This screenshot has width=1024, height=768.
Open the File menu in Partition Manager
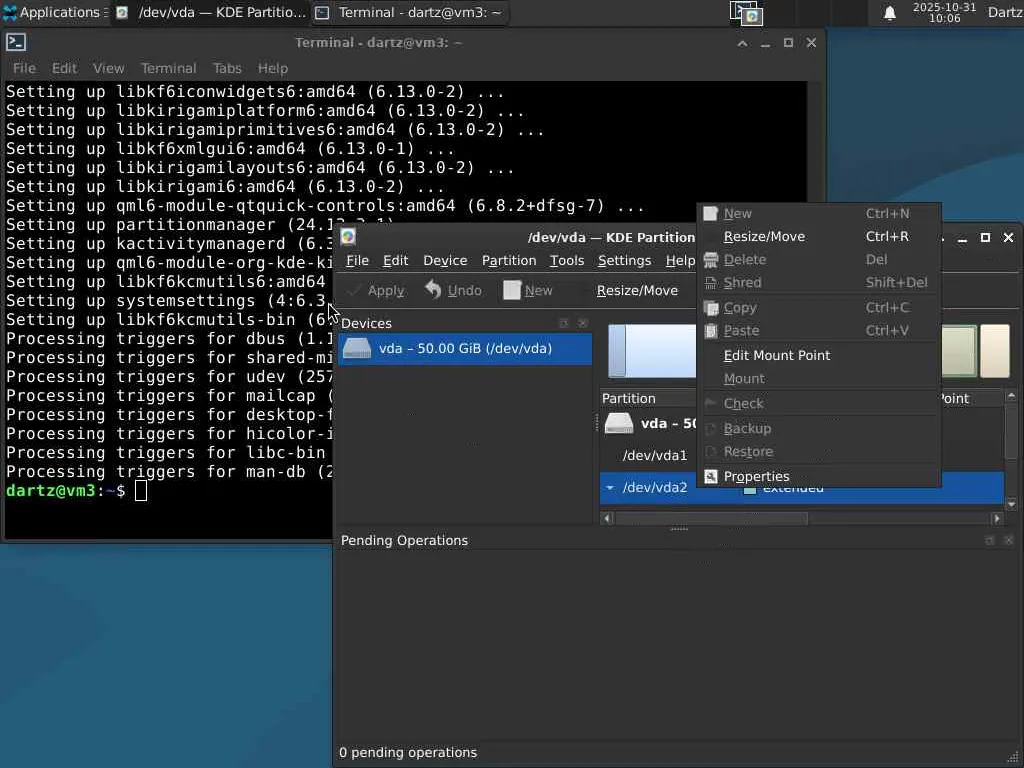(x=357, y=261)
